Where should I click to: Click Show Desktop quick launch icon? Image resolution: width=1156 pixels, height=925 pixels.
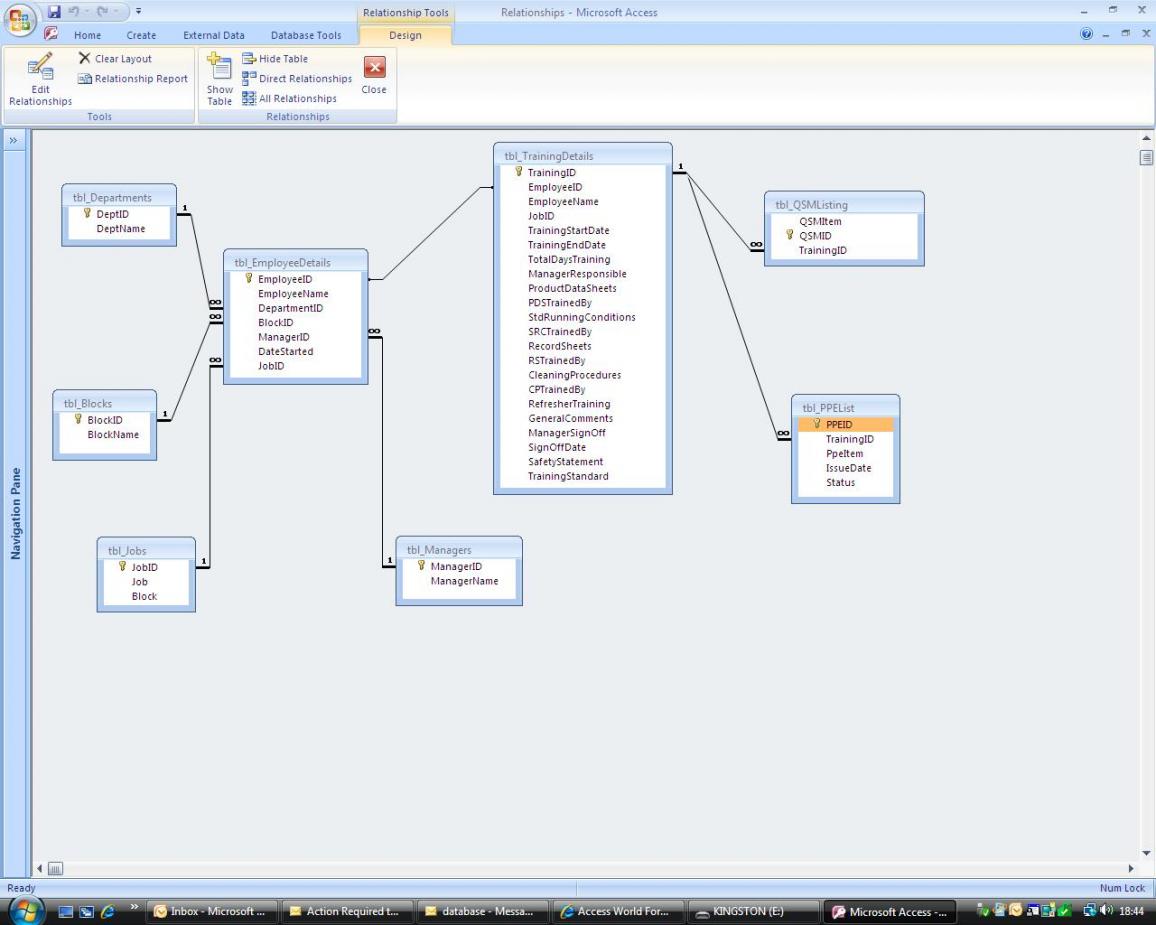click(x=66, y=912)
